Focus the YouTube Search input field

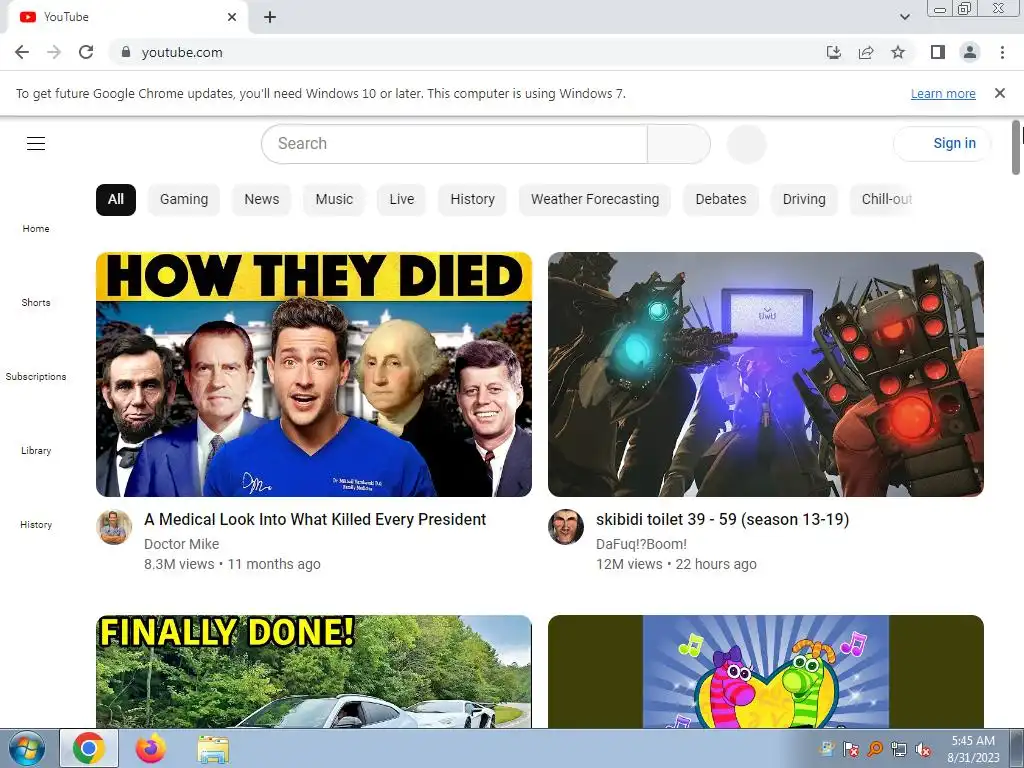point(454,144)
